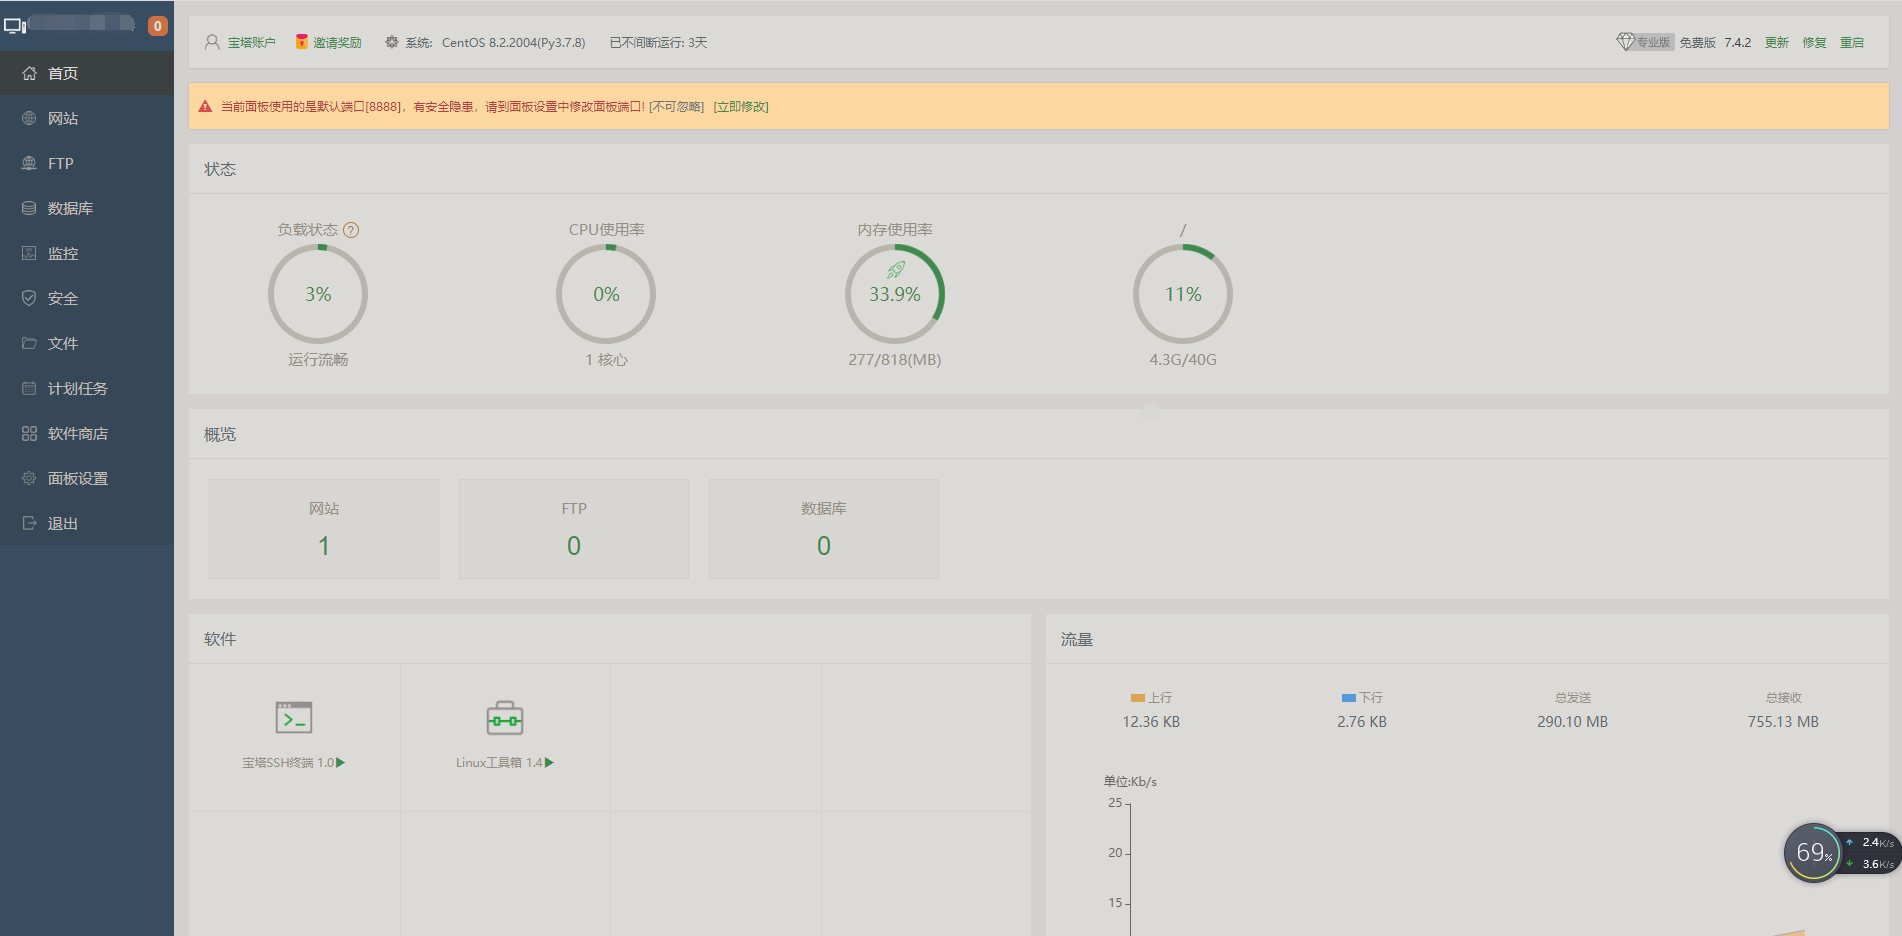Viewport: 1902px width, 936px height.
Task: Open the 计划任务 scheduled tasks section
Action: [87, 388]
